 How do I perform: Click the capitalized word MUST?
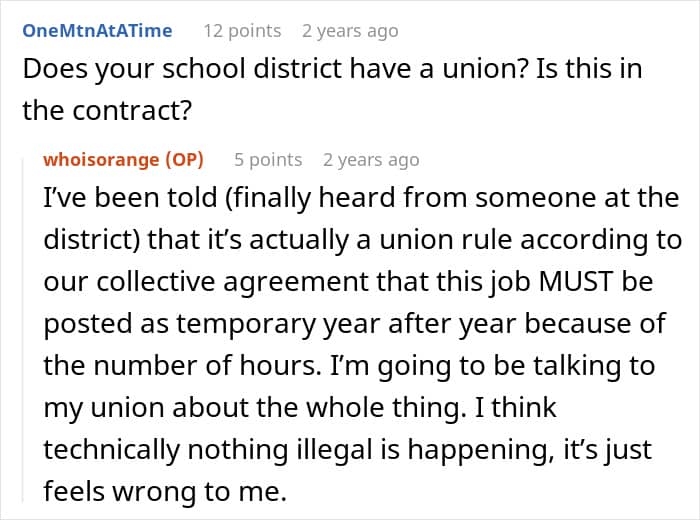576,282
